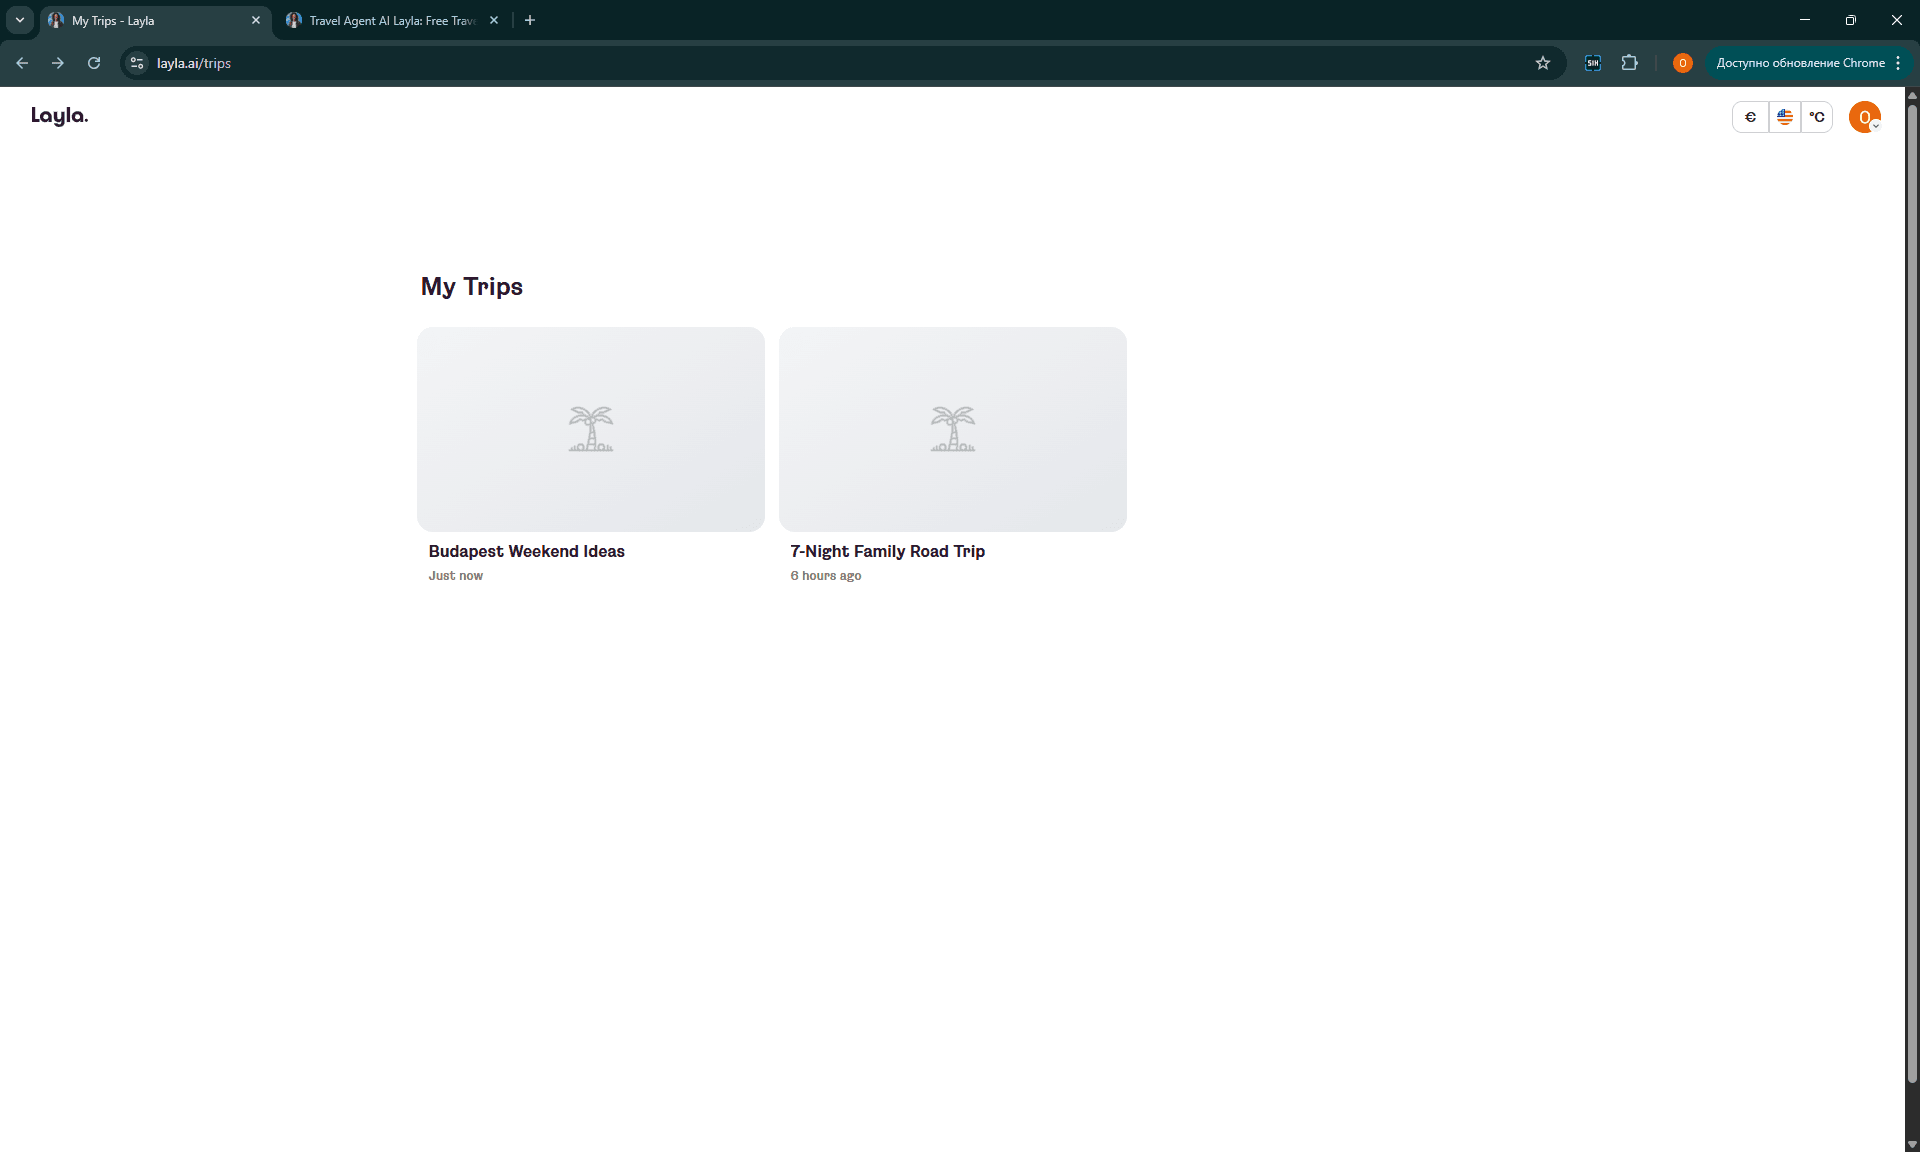Open the euro currency selector

coord(1750,117)
